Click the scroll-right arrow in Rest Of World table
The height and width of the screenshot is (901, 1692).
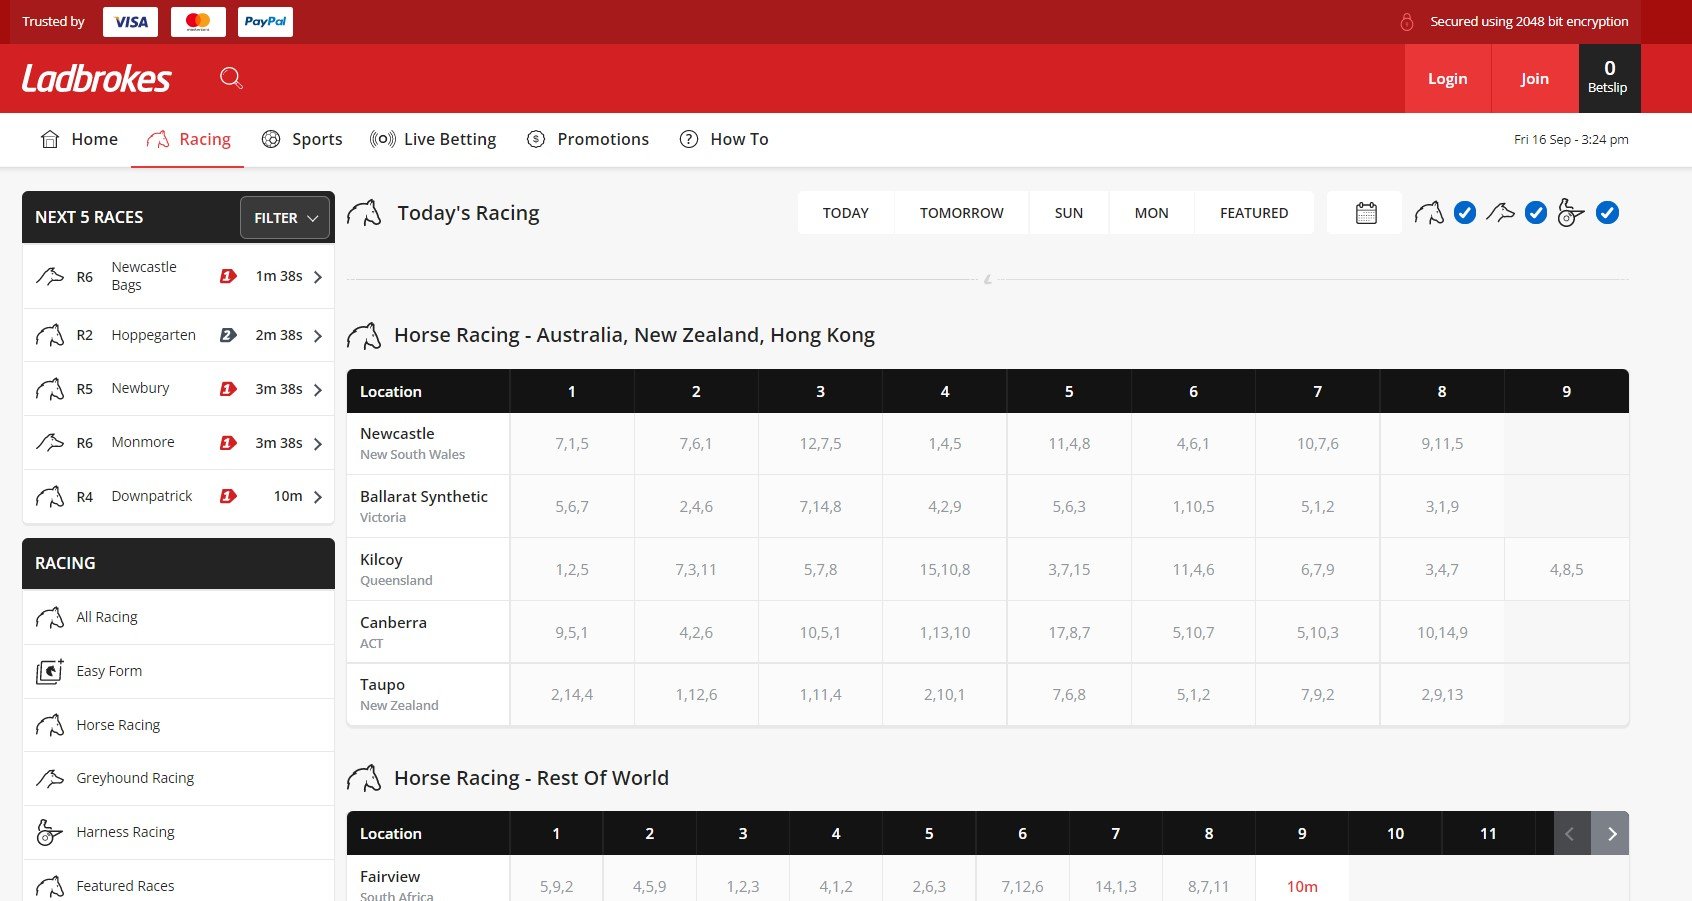[1611, 834]
